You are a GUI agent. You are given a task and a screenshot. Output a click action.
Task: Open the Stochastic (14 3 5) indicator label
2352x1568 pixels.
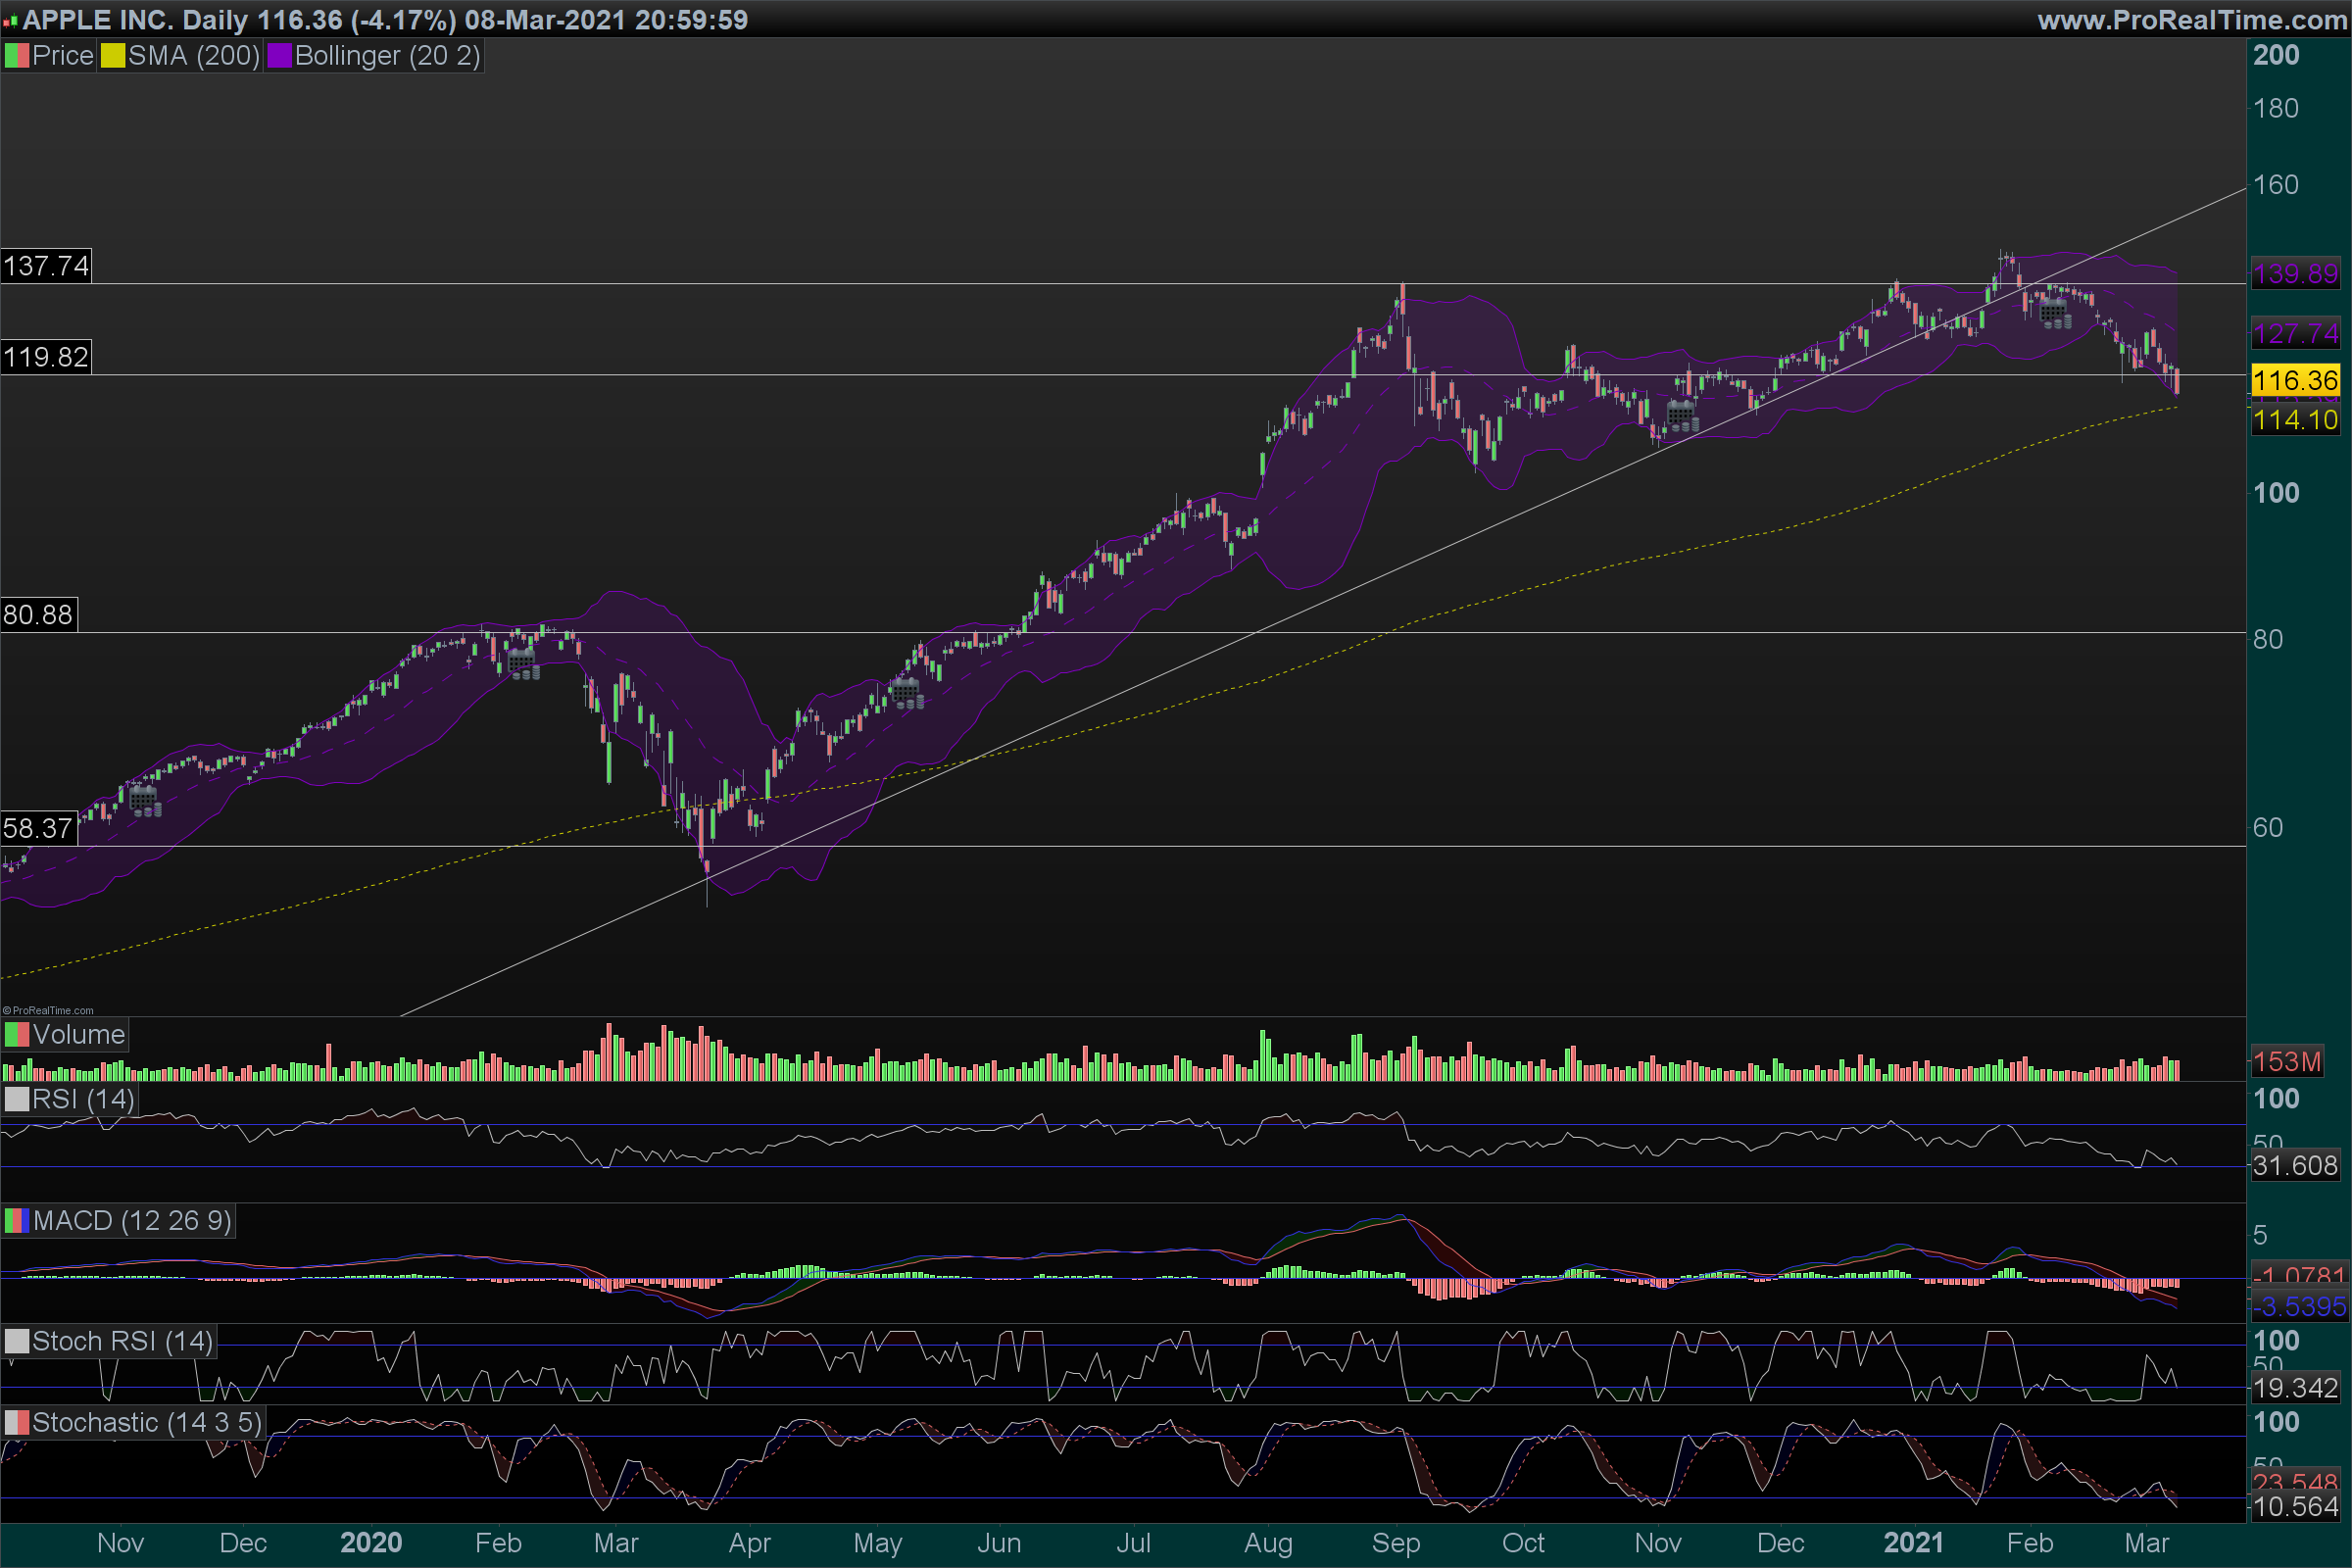point(146,1422)
